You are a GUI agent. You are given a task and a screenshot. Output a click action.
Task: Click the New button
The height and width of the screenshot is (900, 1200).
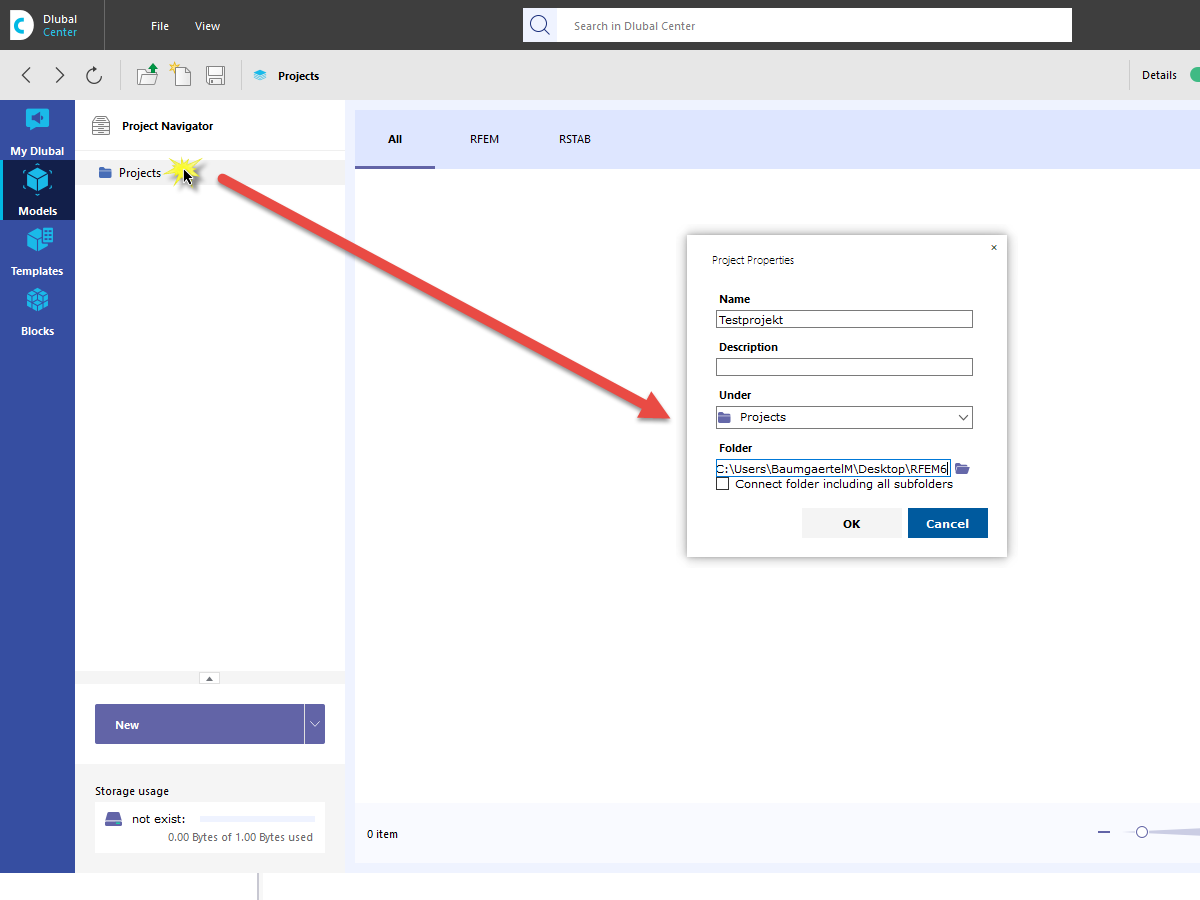(199, 724)
